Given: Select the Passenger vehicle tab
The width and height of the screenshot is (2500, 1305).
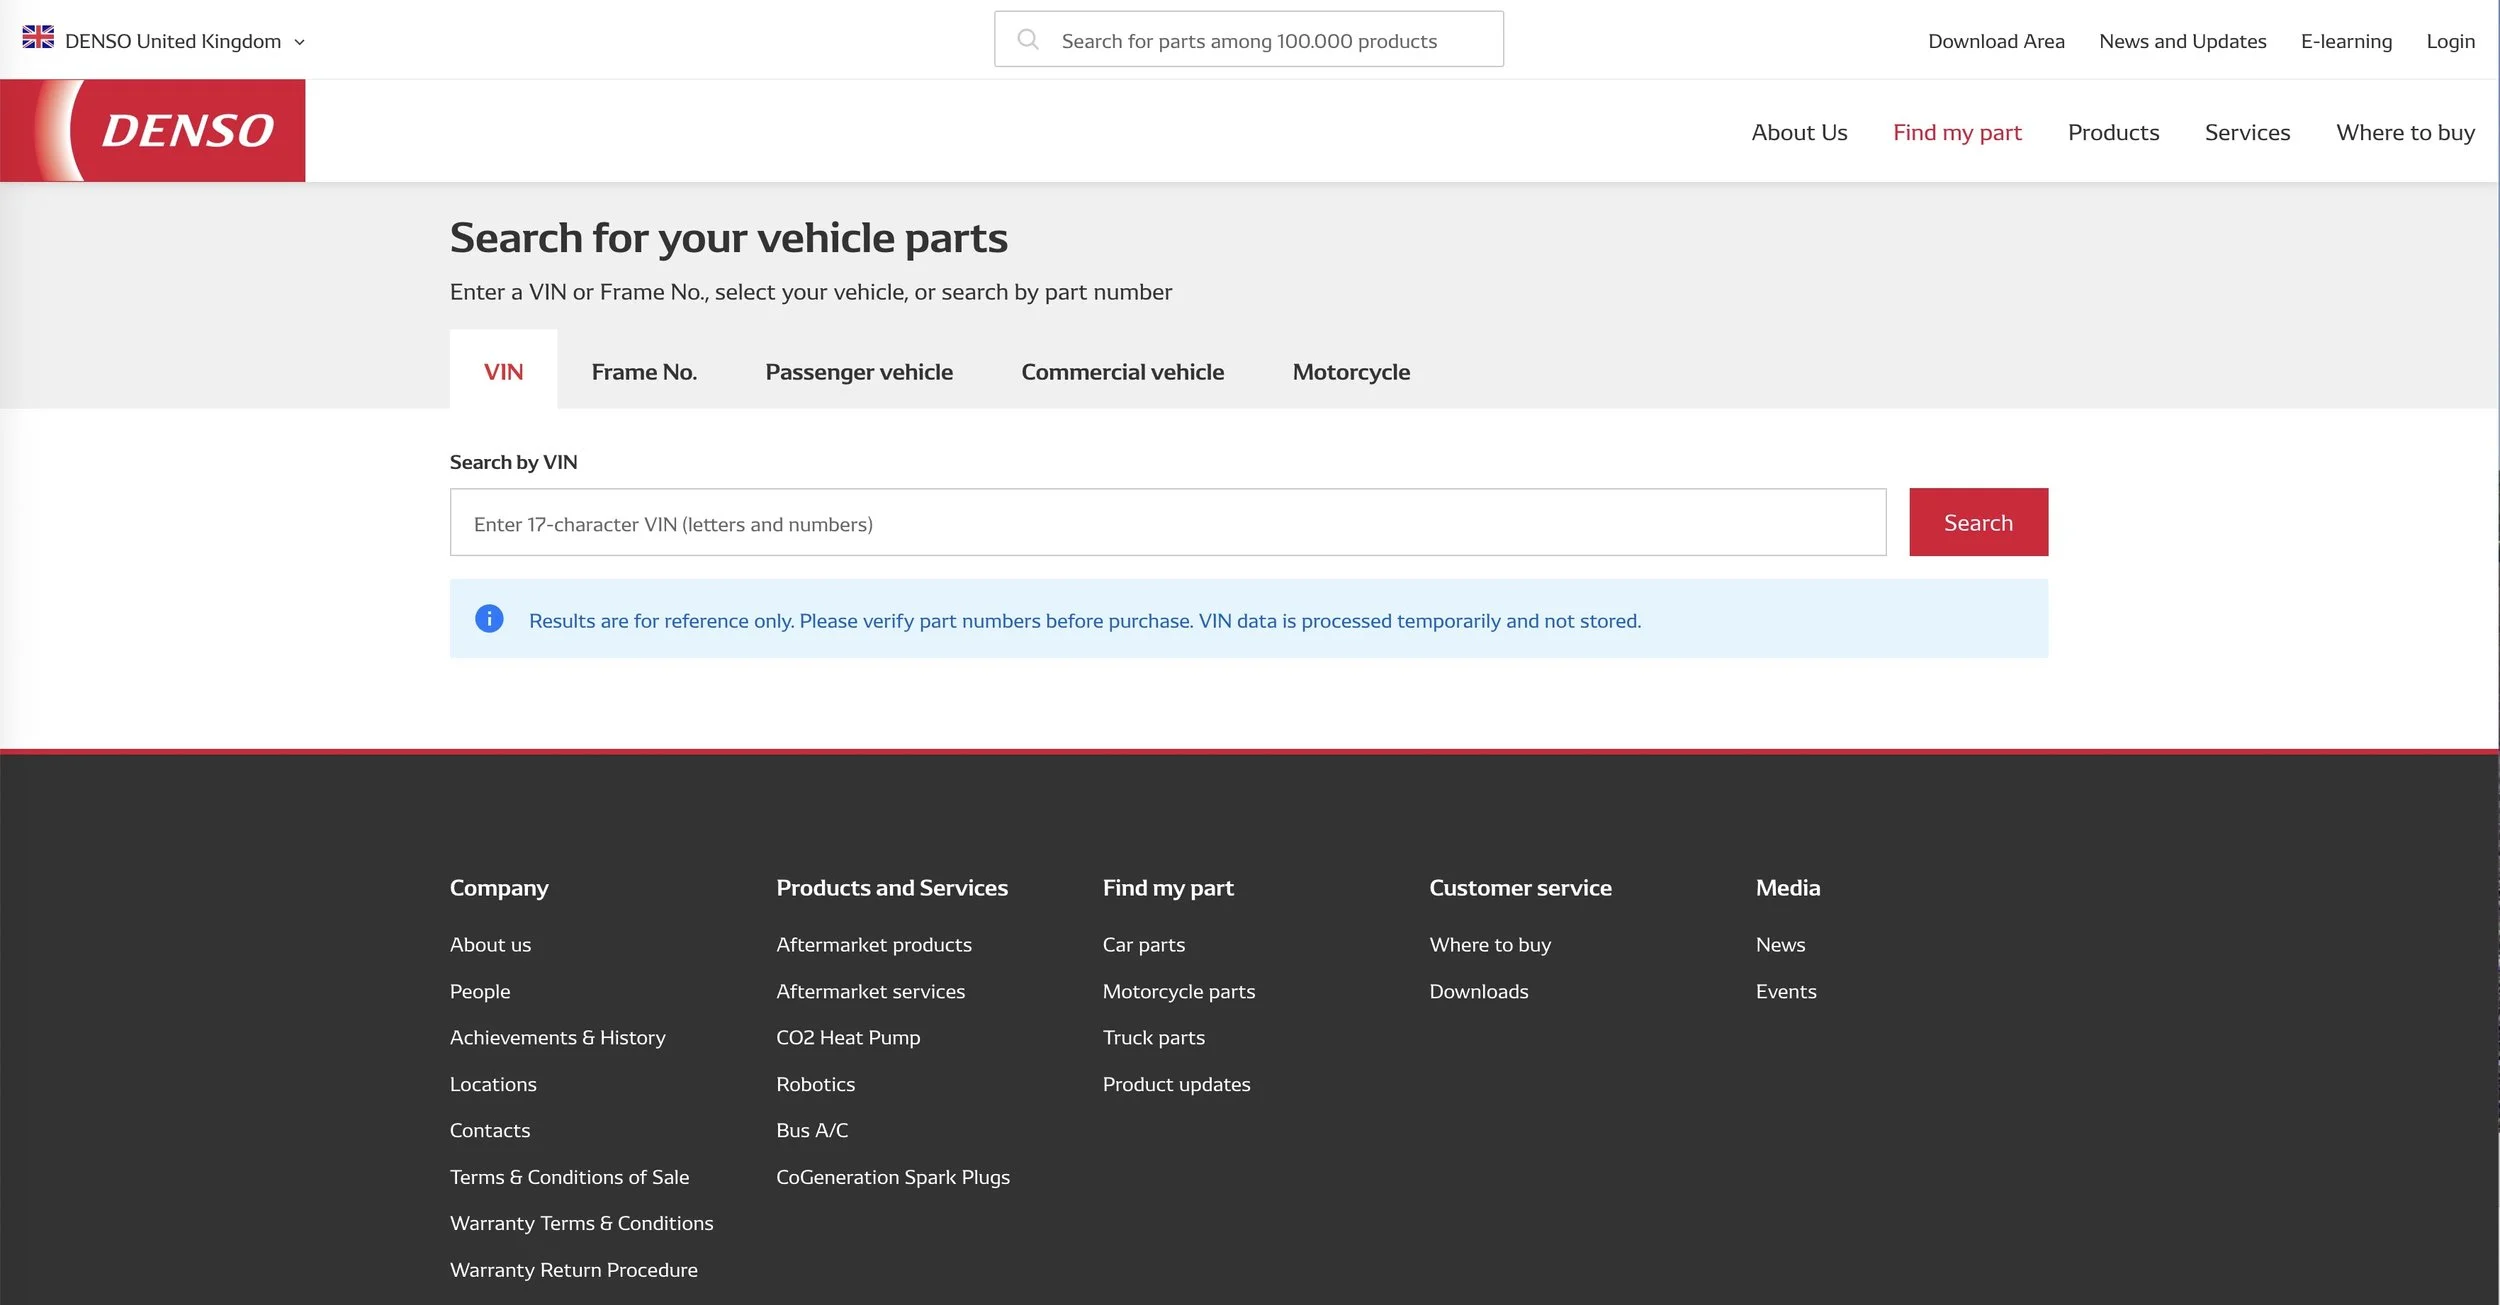Looking at the screenshot, I should point(858,371).
